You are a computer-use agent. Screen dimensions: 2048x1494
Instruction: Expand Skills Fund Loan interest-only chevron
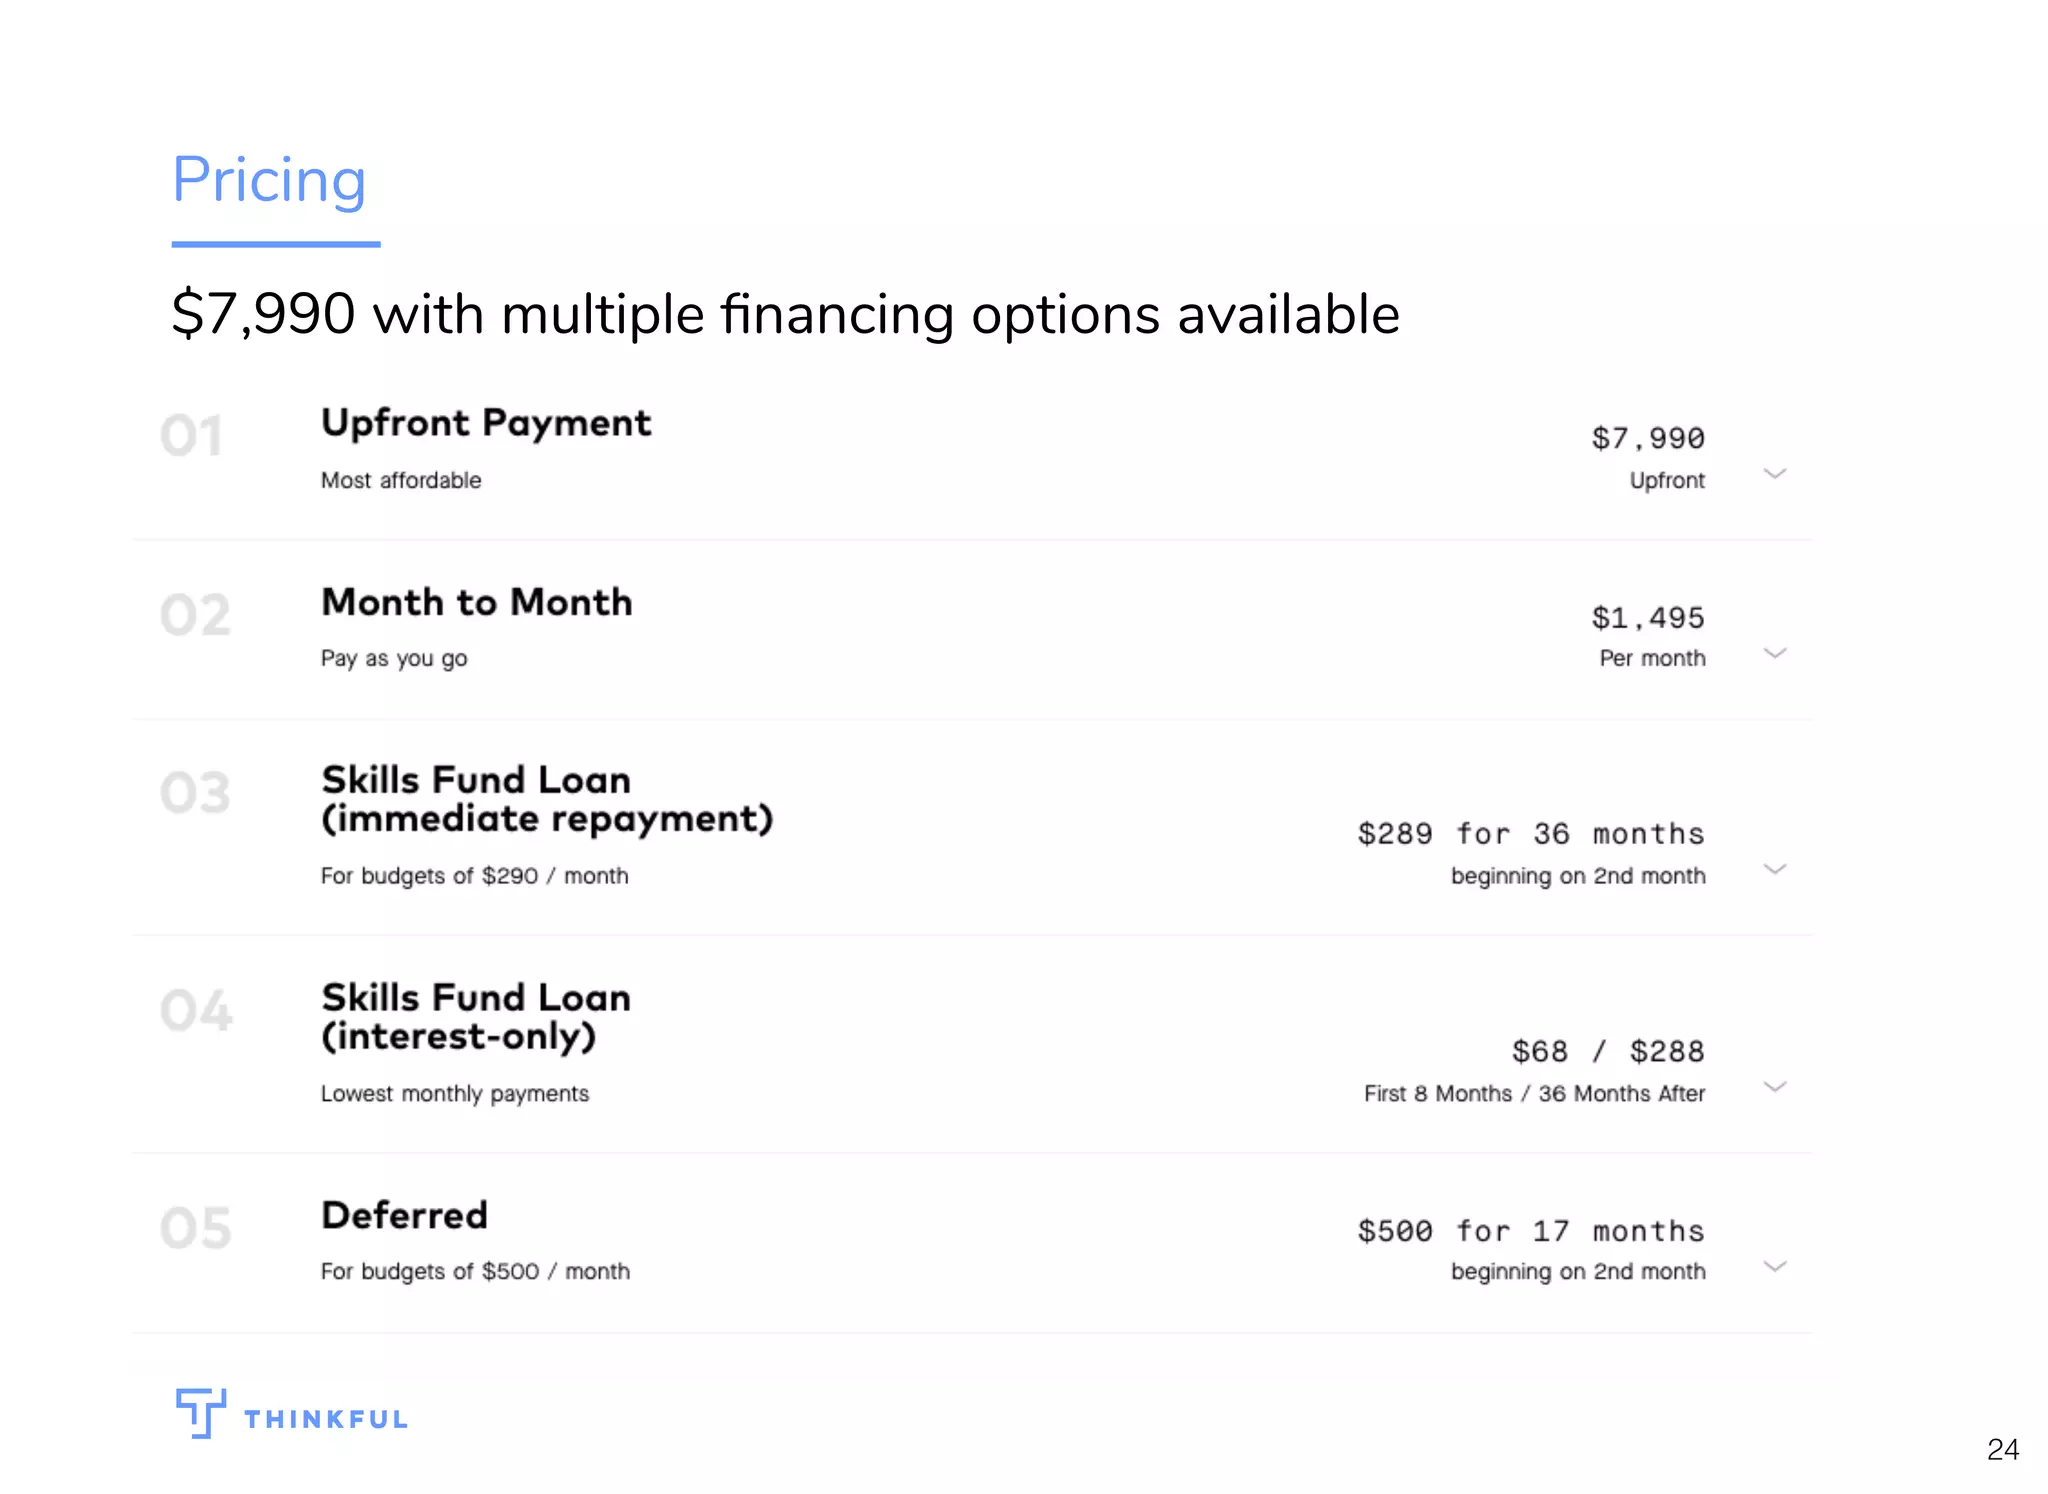pyautogui.click(x=1774, y=1087)
